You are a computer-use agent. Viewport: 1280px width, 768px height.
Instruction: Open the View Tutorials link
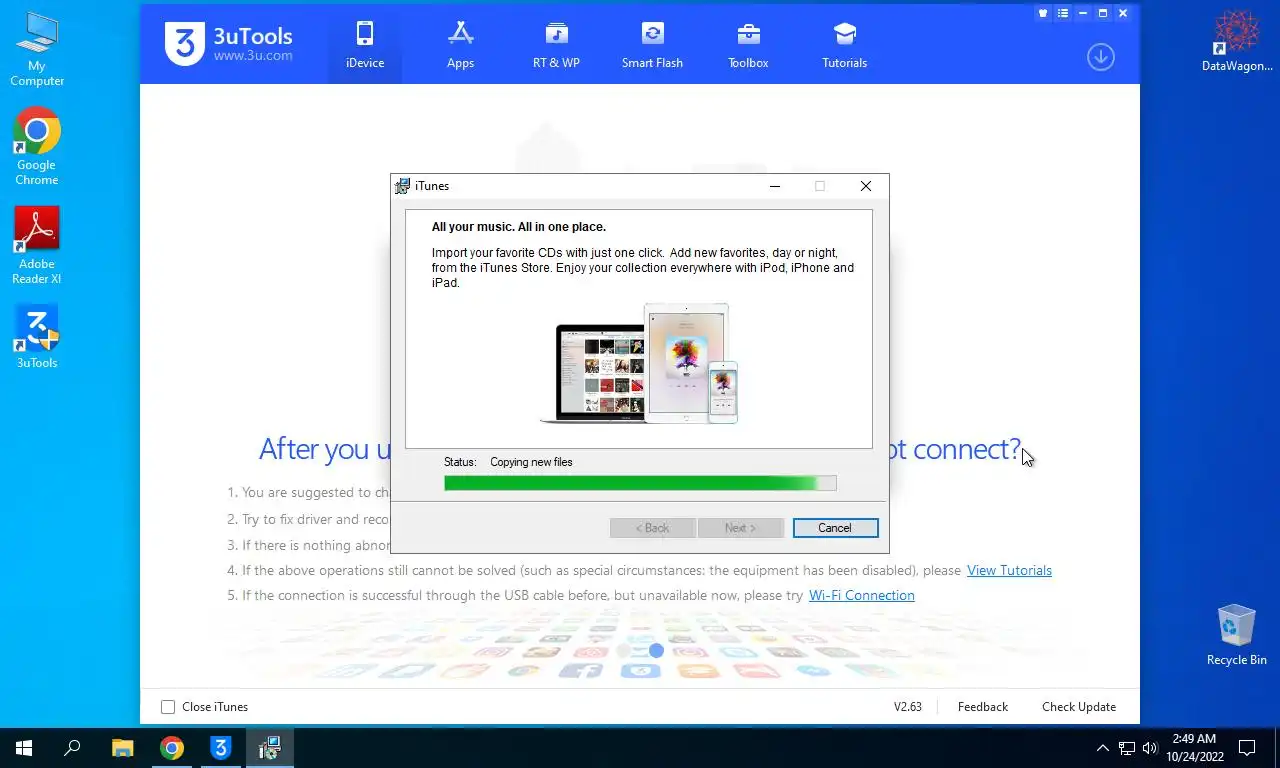coord(1009,570)
